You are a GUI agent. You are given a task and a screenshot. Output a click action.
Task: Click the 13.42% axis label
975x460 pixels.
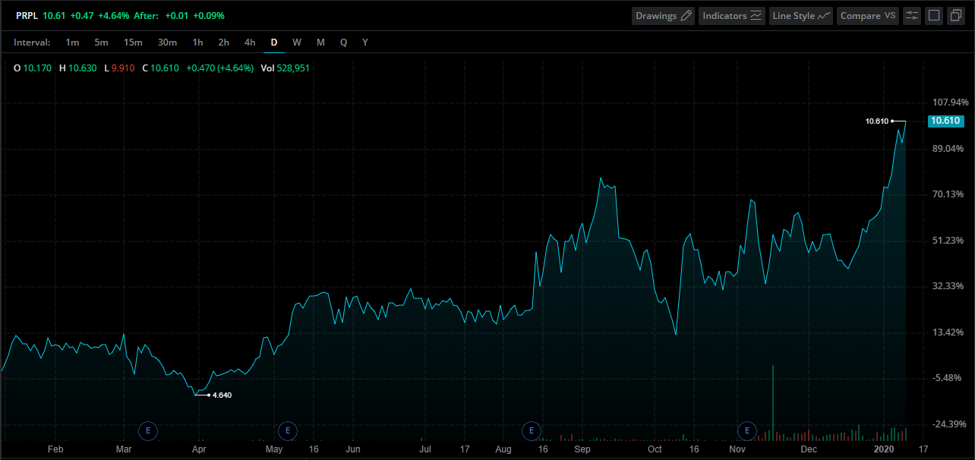(x=950, y=333)
